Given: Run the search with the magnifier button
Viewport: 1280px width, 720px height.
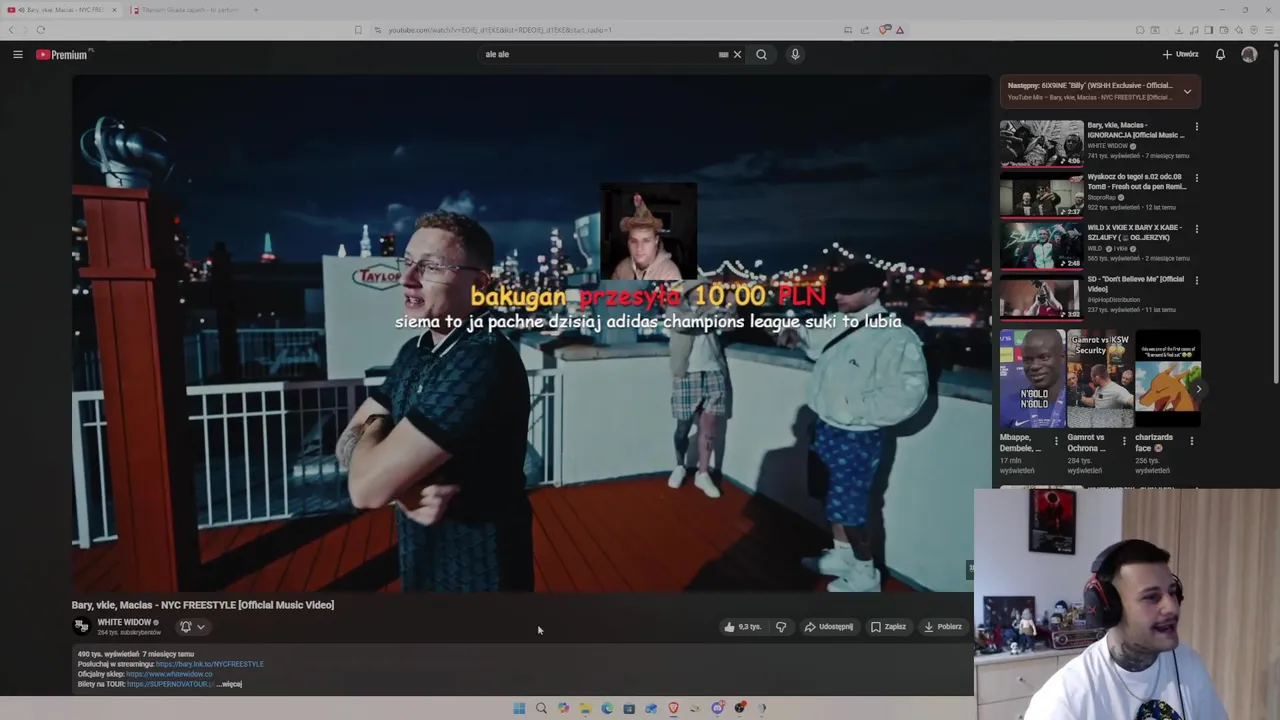Looking at the screenshot, I should pyautogui.click(x=761, y=54).
